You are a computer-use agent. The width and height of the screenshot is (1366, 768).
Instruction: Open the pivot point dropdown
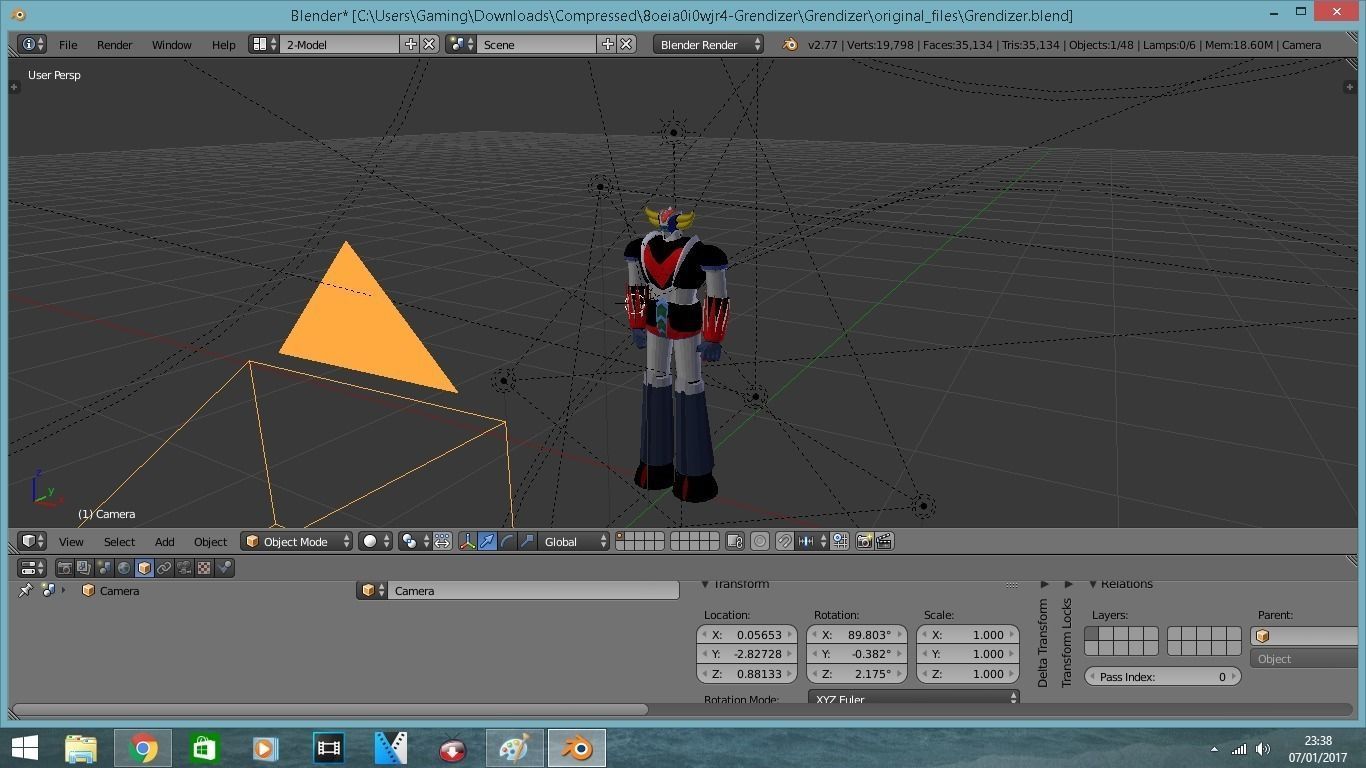pyautogui.click(x=414, y=542)
